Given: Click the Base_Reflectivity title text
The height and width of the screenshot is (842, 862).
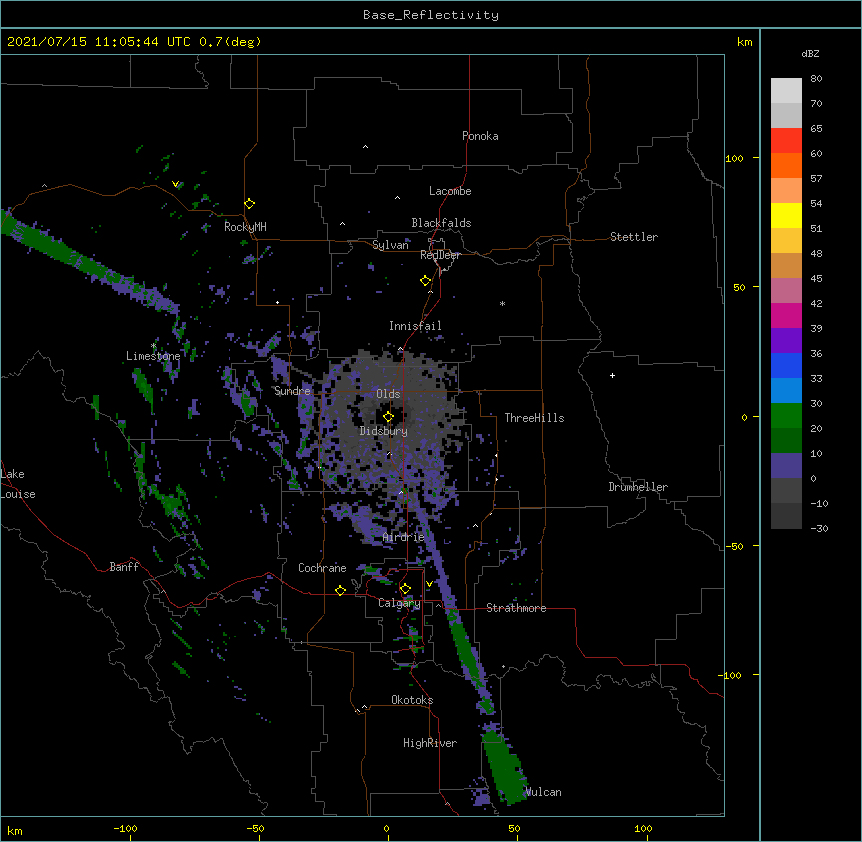Looking at the screenshot, I should (x=431, y=15).
